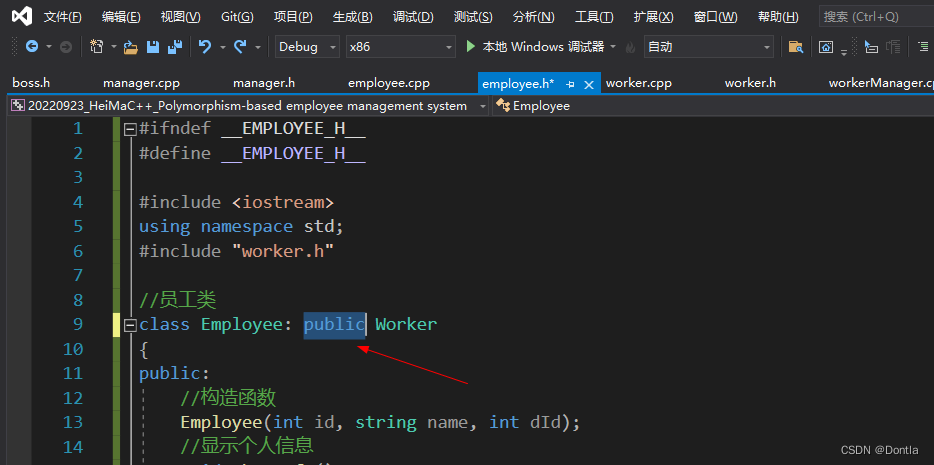Click <iostream> on line 4
This screenshot has width=934, height=465.
click(x=283, y=202)
